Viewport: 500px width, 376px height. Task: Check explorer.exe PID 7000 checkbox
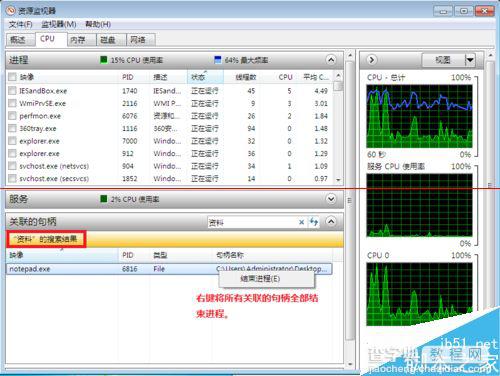click(12, 141)
